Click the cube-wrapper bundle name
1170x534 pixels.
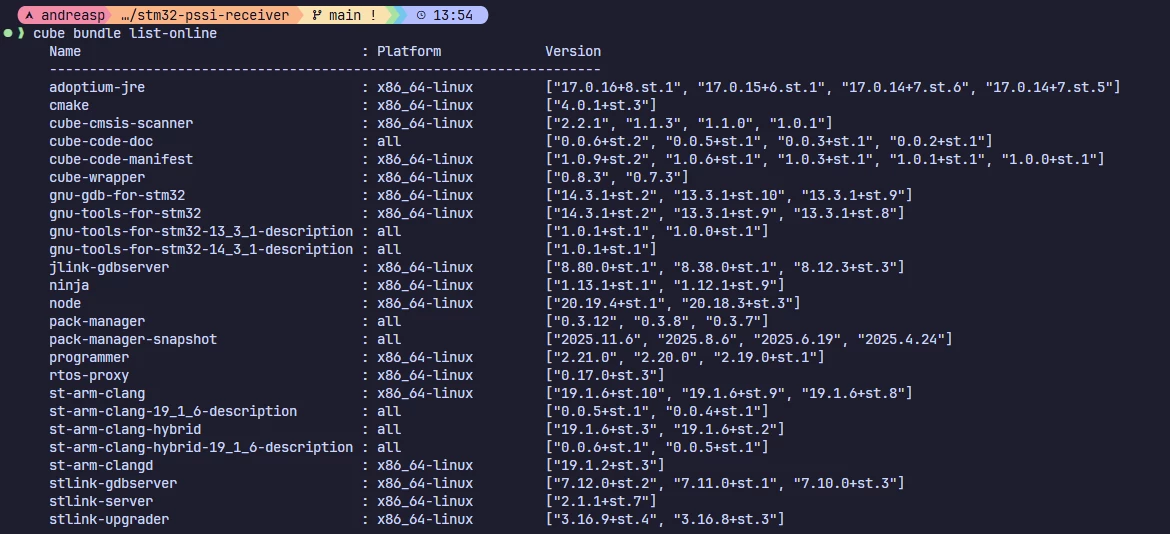click(97, 177)
